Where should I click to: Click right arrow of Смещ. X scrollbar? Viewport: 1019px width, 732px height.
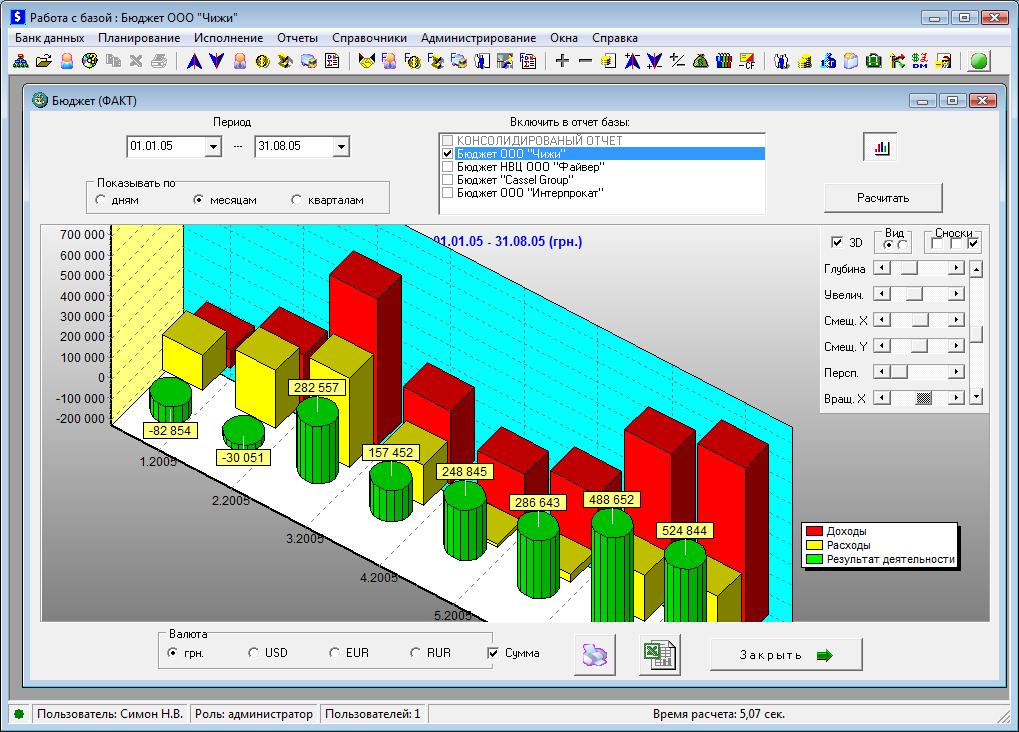[955, 320]
